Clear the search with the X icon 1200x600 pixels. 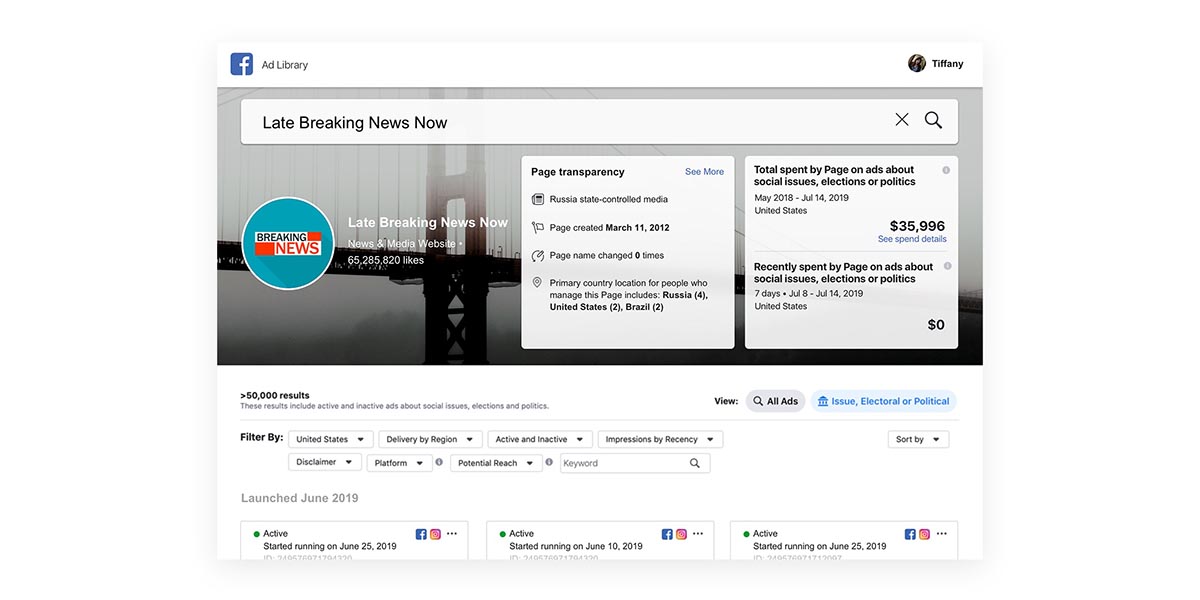click(x=902, y=120)
